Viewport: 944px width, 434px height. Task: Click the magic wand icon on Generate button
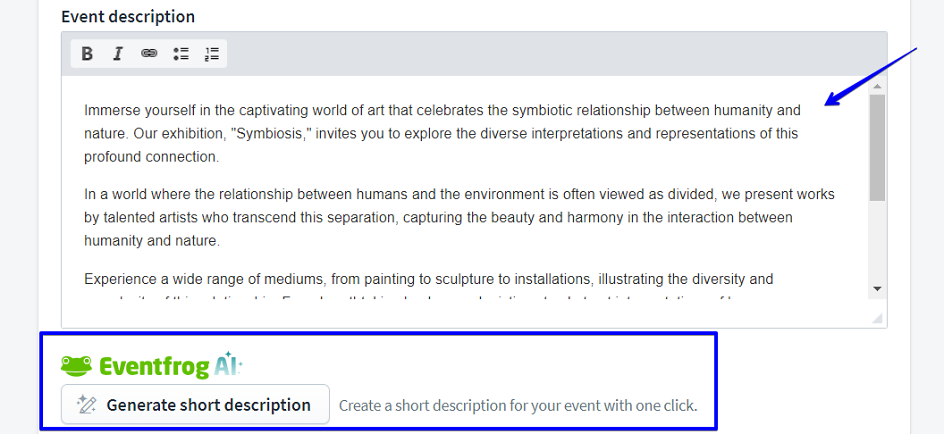(x=87, y=405)
